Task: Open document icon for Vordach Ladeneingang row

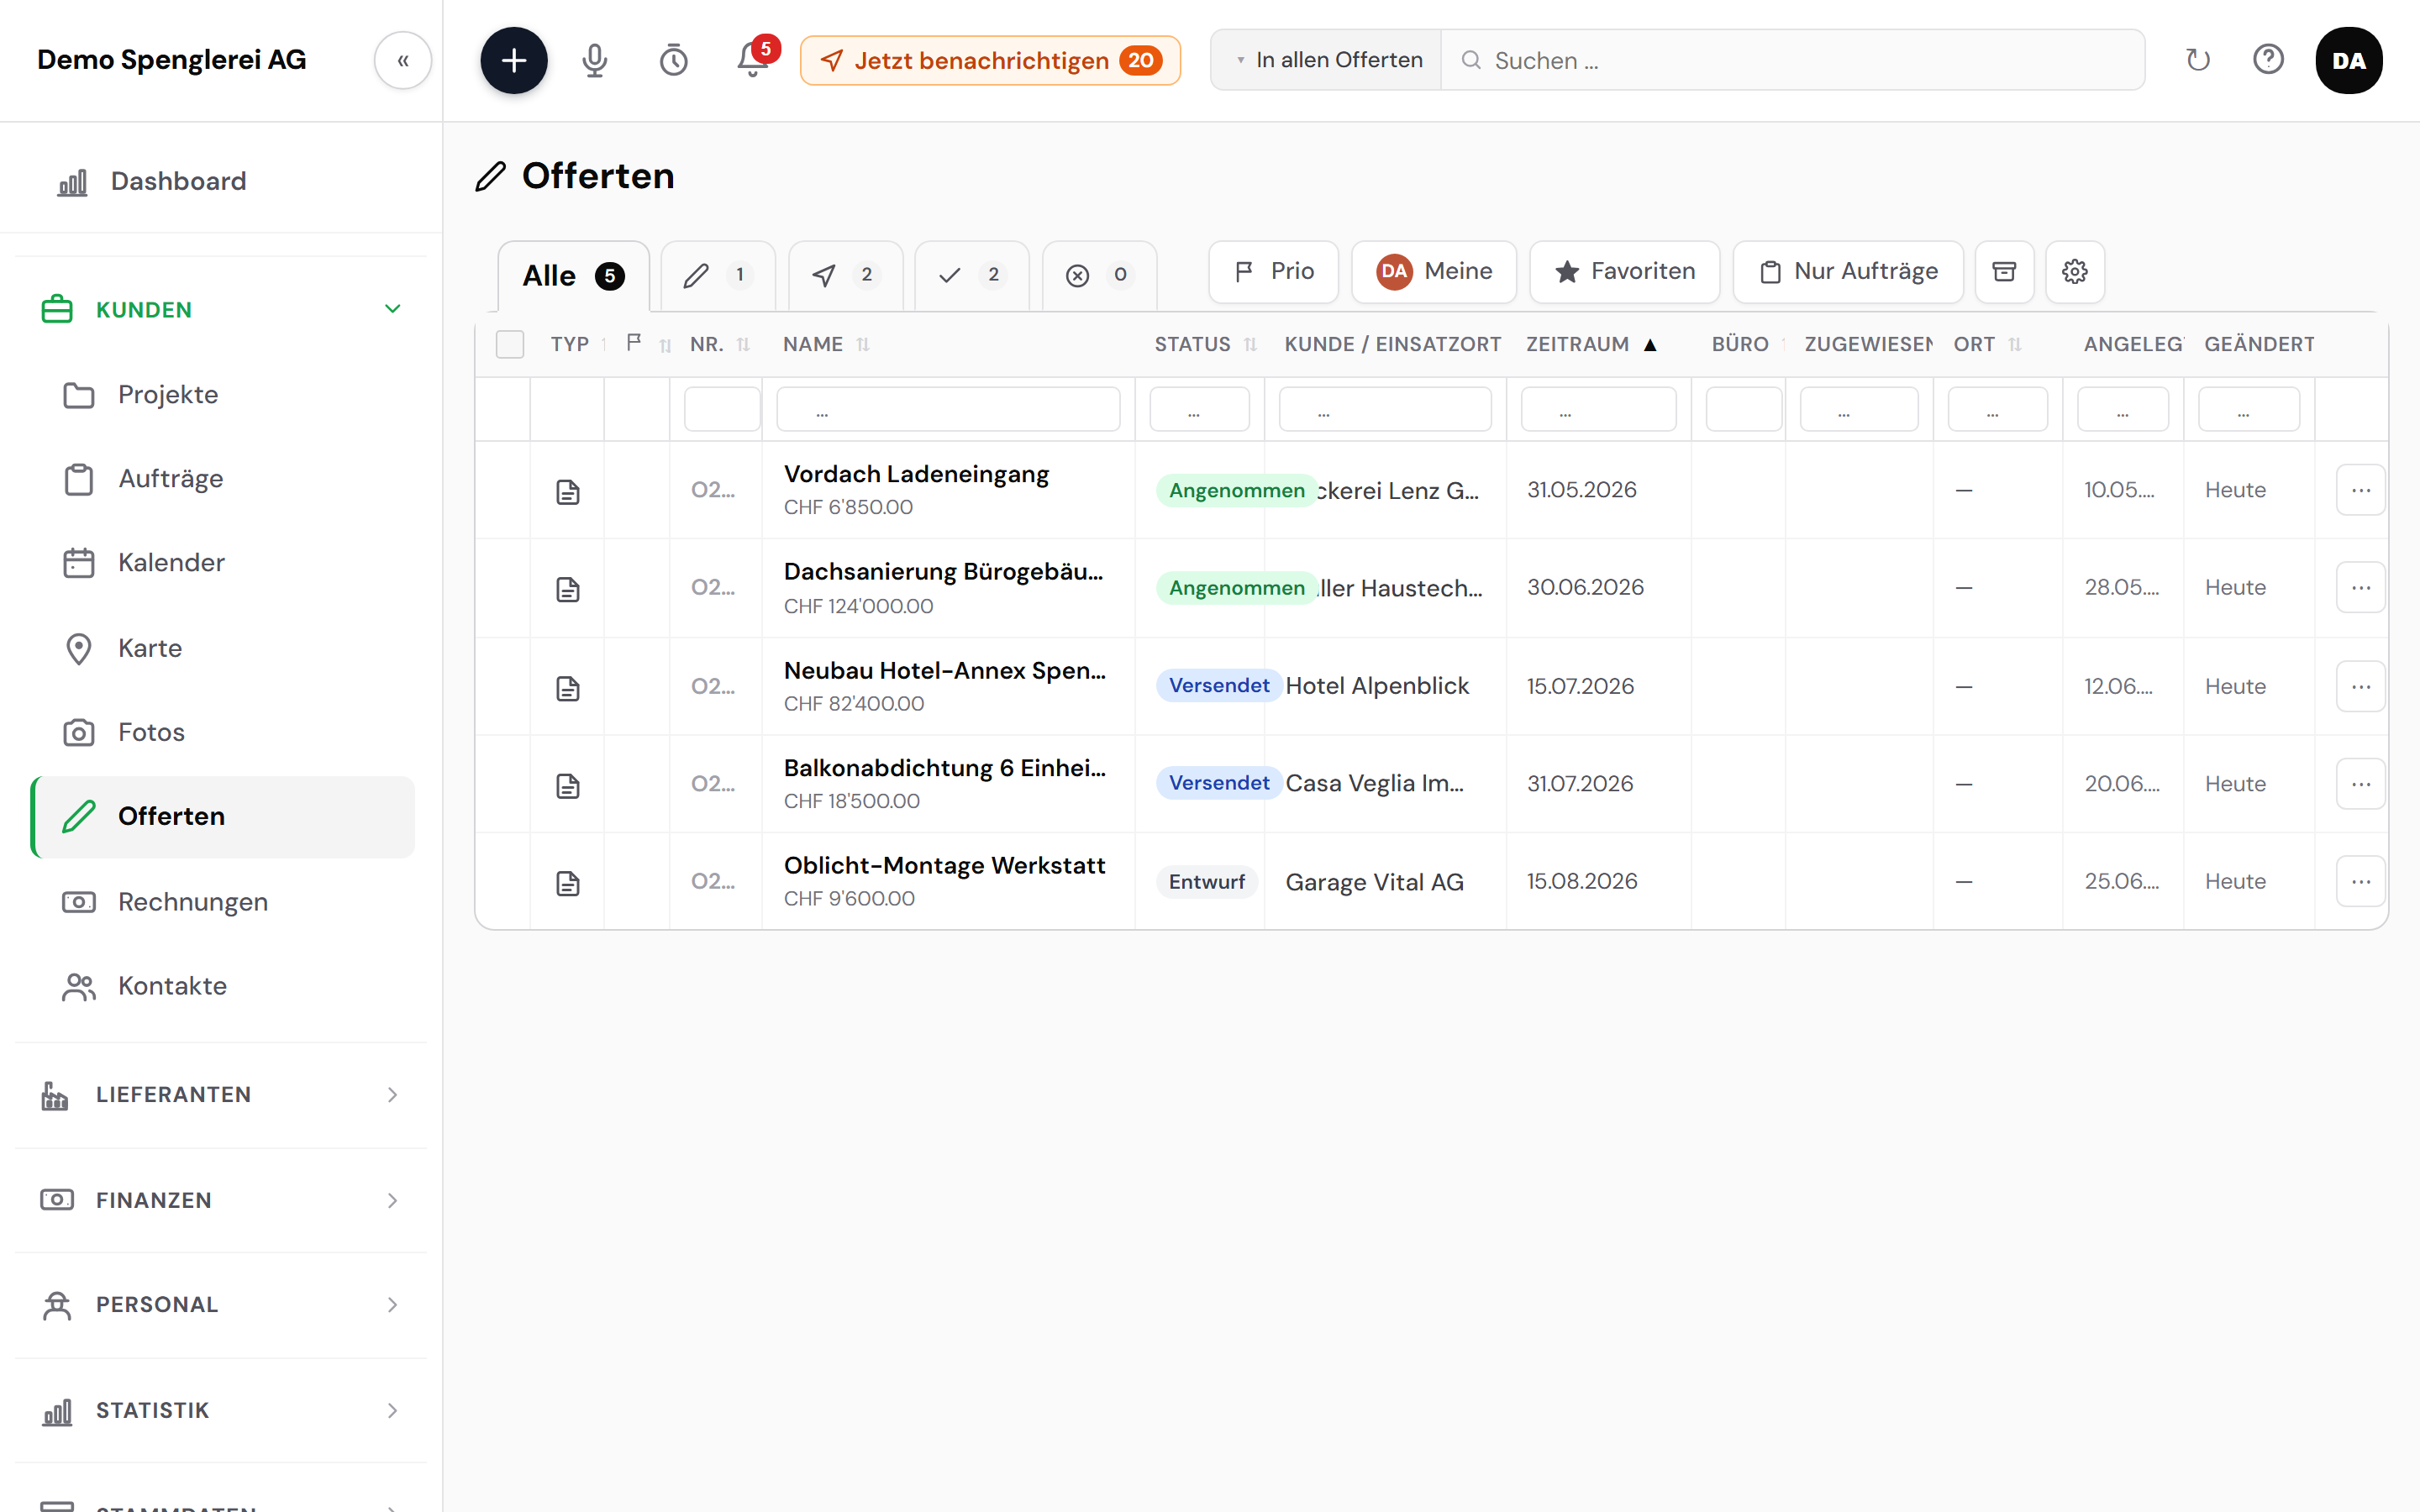Action: pyautogui.click(x=568, y=491)
